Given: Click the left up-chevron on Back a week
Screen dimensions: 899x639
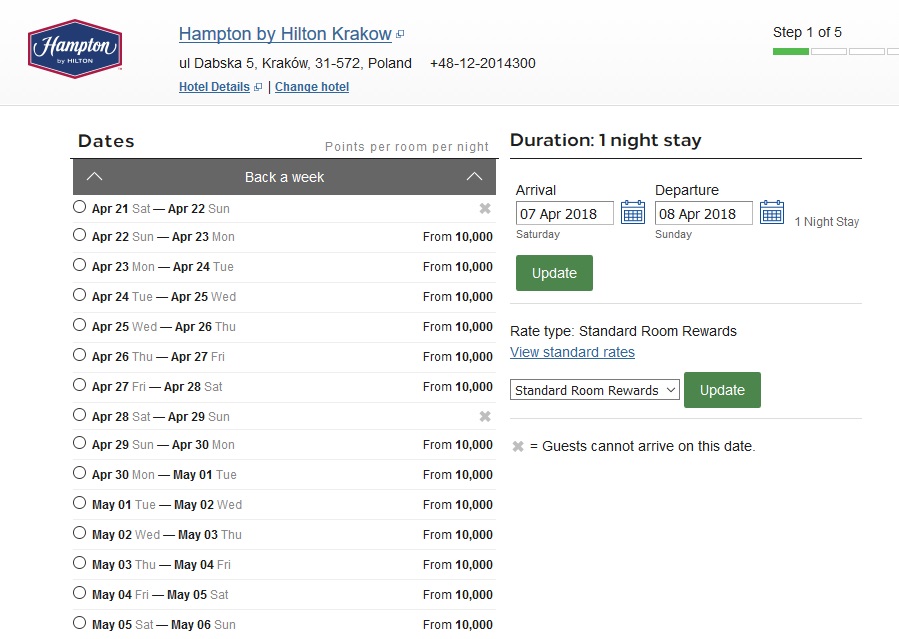Looking at the screenshot, I should [x=94, y=177].
